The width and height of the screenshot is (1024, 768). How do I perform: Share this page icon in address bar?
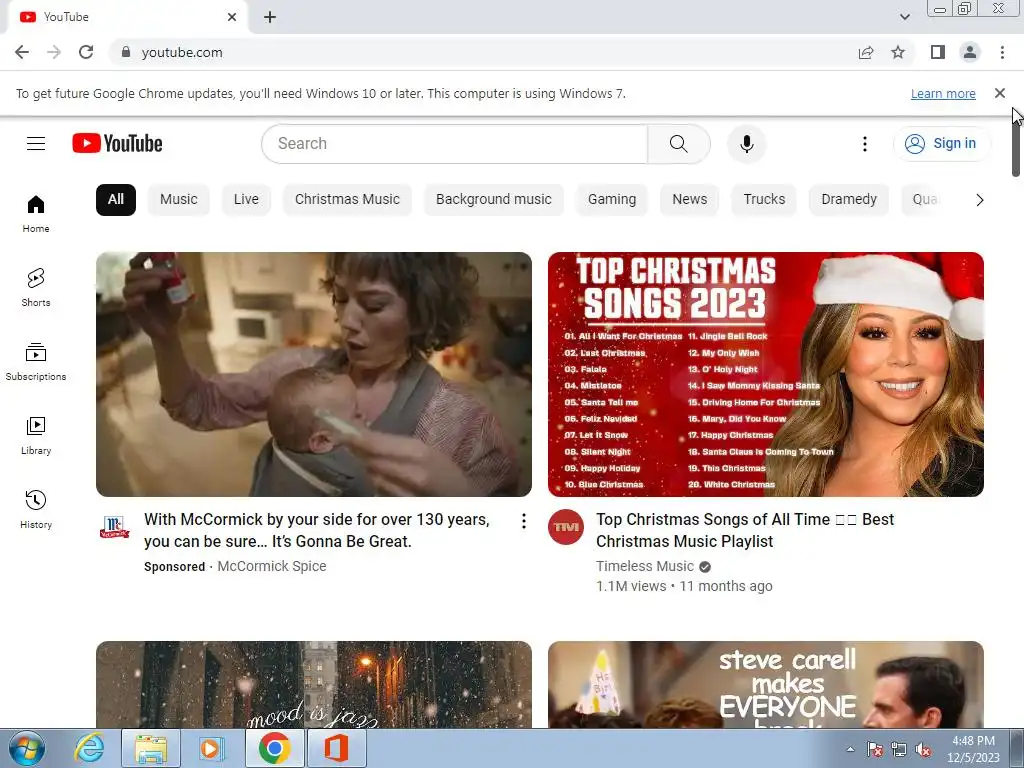[866, 52]
